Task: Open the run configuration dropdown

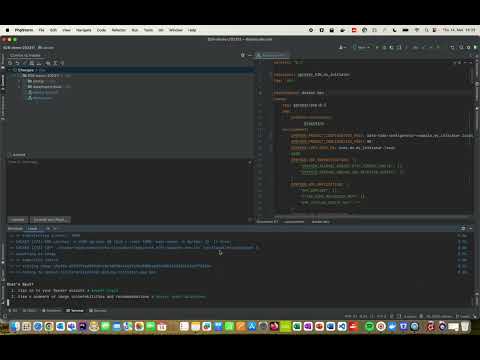Action: point(361,48)
